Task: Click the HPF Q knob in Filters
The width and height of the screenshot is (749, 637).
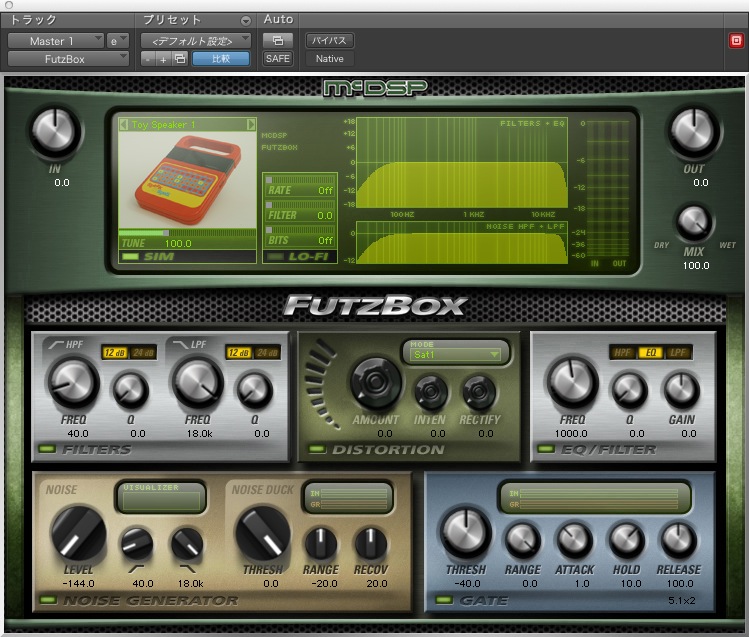Action: point(130,390)
